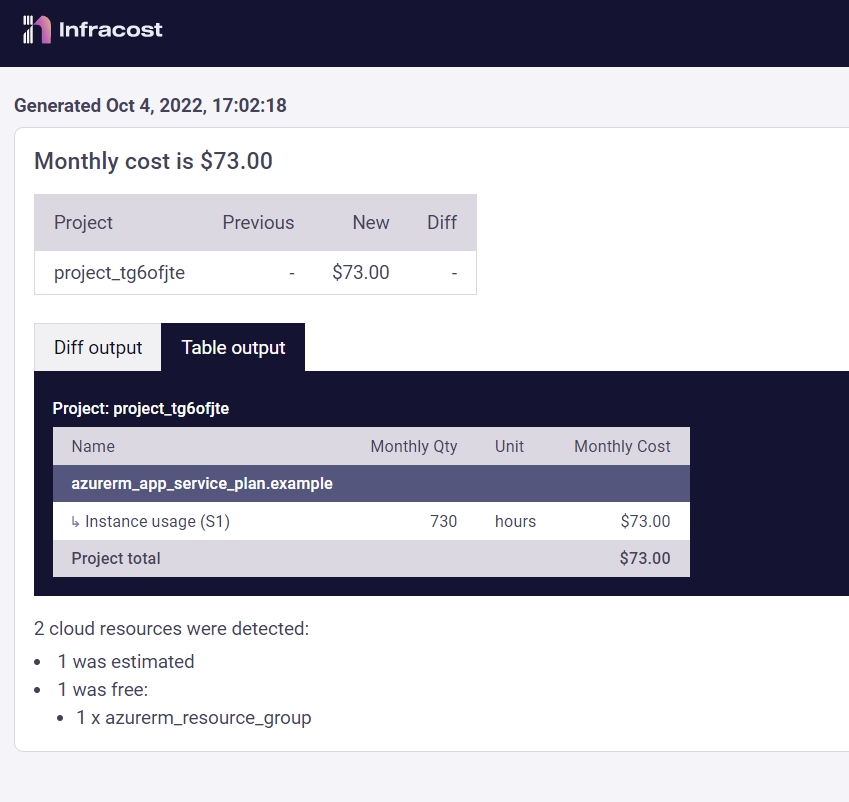Screen dimensions: 849x802
Task: Click the Diff column header in summary
Action: [x=442, y=223]
